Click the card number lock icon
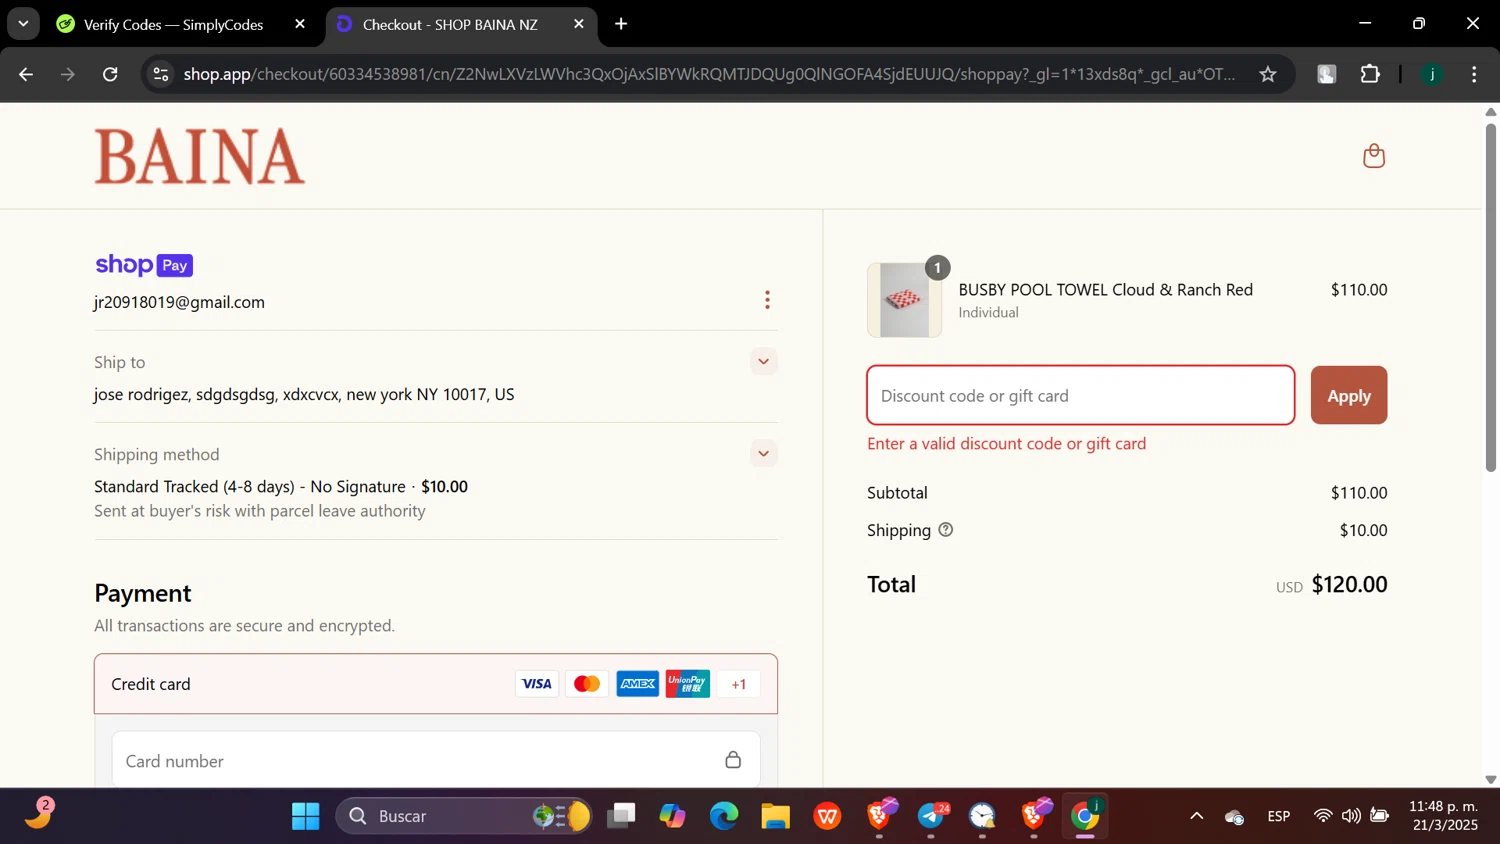This screenshot has width=1500, height=844. click(x=733, y=760)
